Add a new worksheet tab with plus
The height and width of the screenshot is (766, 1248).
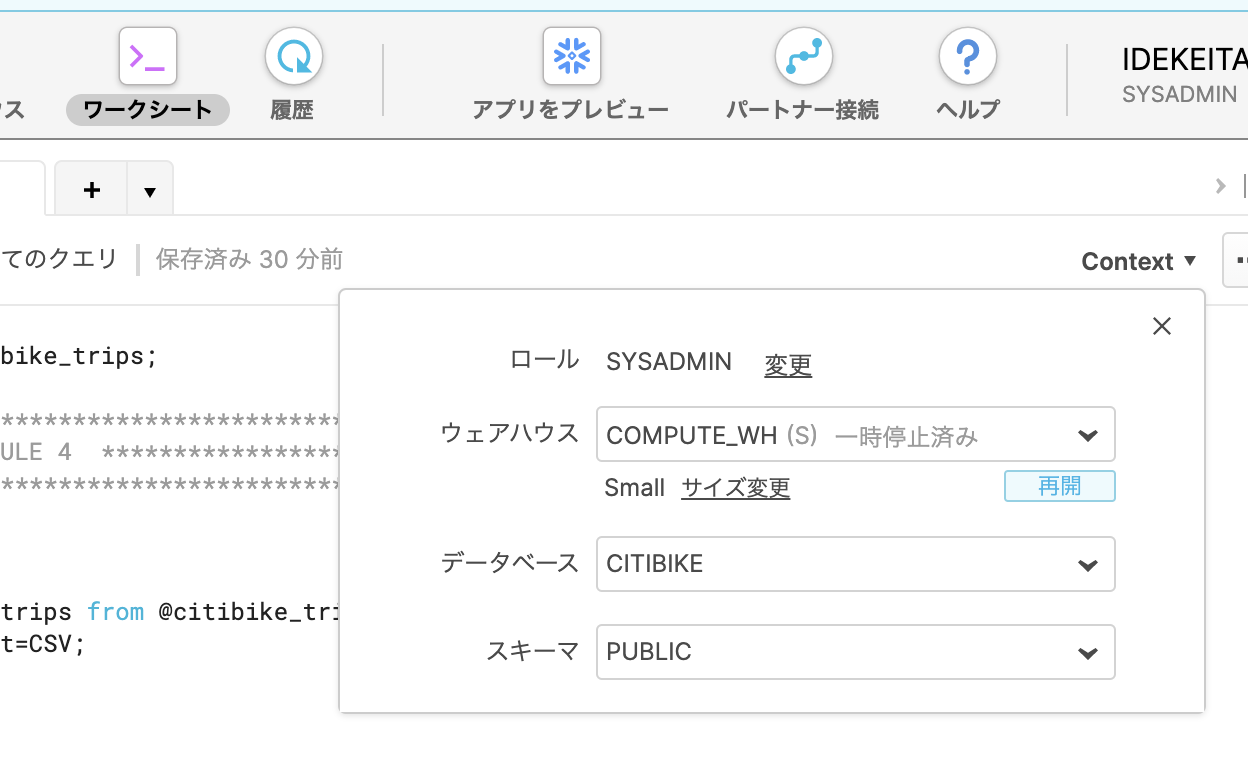(x=91, y=189)
